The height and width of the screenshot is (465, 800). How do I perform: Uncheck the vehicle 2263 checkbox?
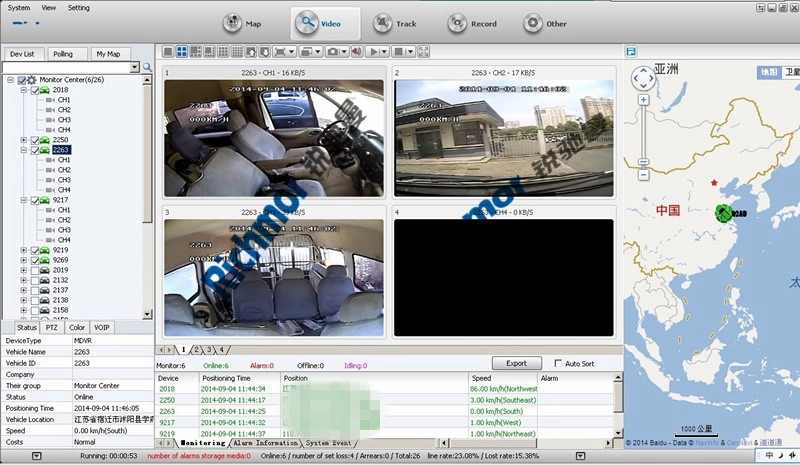pos(35,150)
